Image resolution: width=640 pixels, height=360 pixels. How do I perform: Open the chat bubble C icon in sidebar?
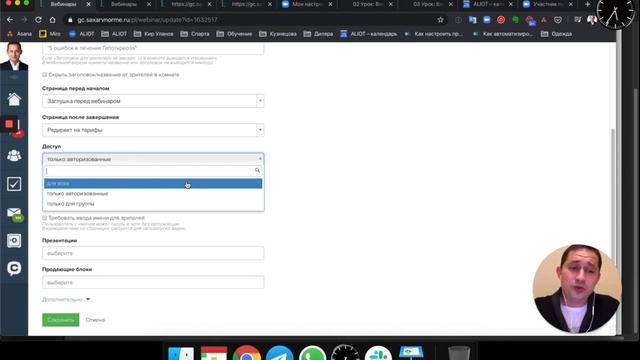(14, 268)
